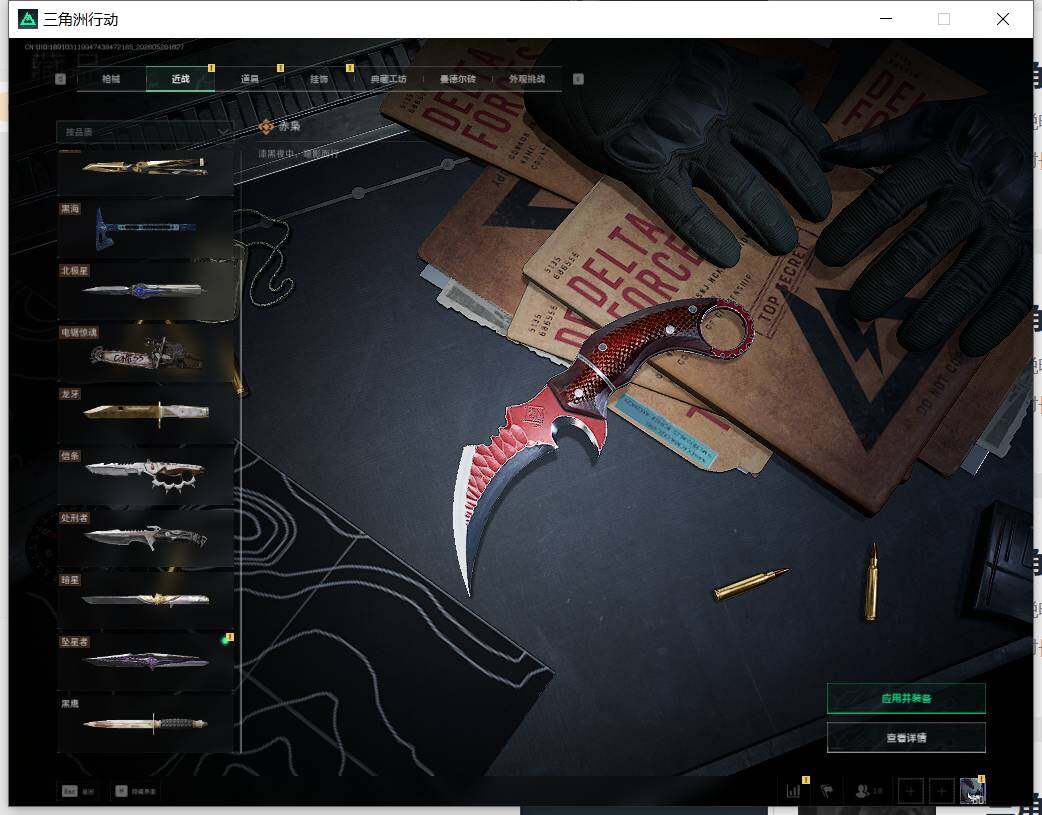The width and height of the screenshot is (1042, 815).
Task: Click the second plus squad slot
Action: pos(941,791)
